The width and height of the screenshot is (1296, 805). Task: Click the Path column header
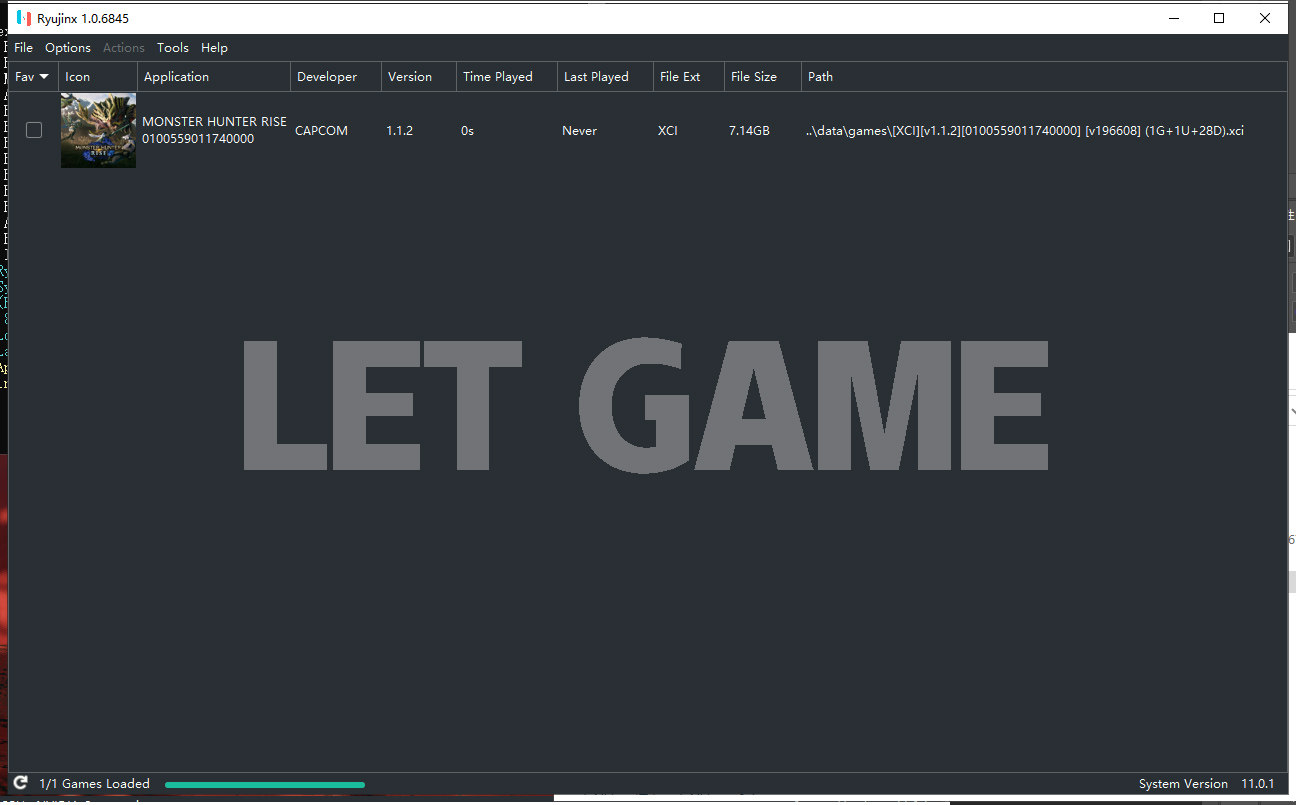(x=820, y=77)
